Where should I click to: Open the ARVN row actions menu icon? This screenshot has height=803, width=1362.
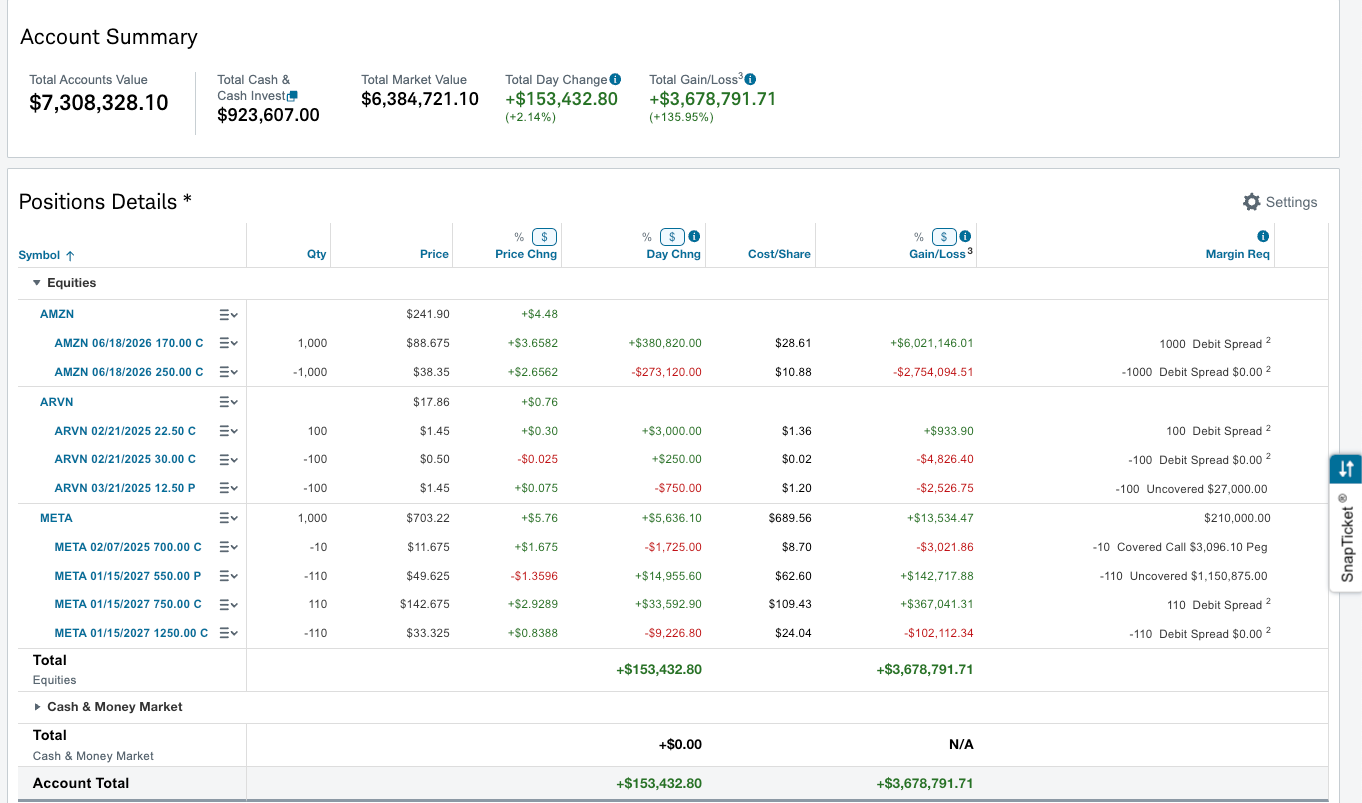(229, 402)
